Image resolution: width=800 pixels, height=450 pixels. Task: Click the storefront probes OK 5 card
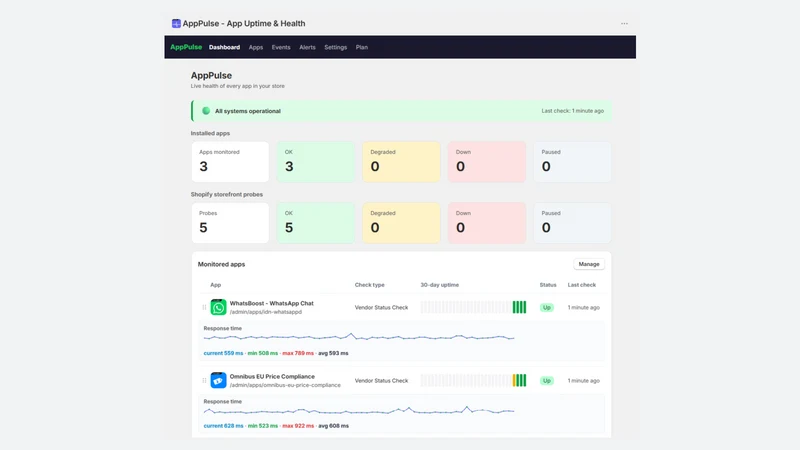[x=316, y=223]
